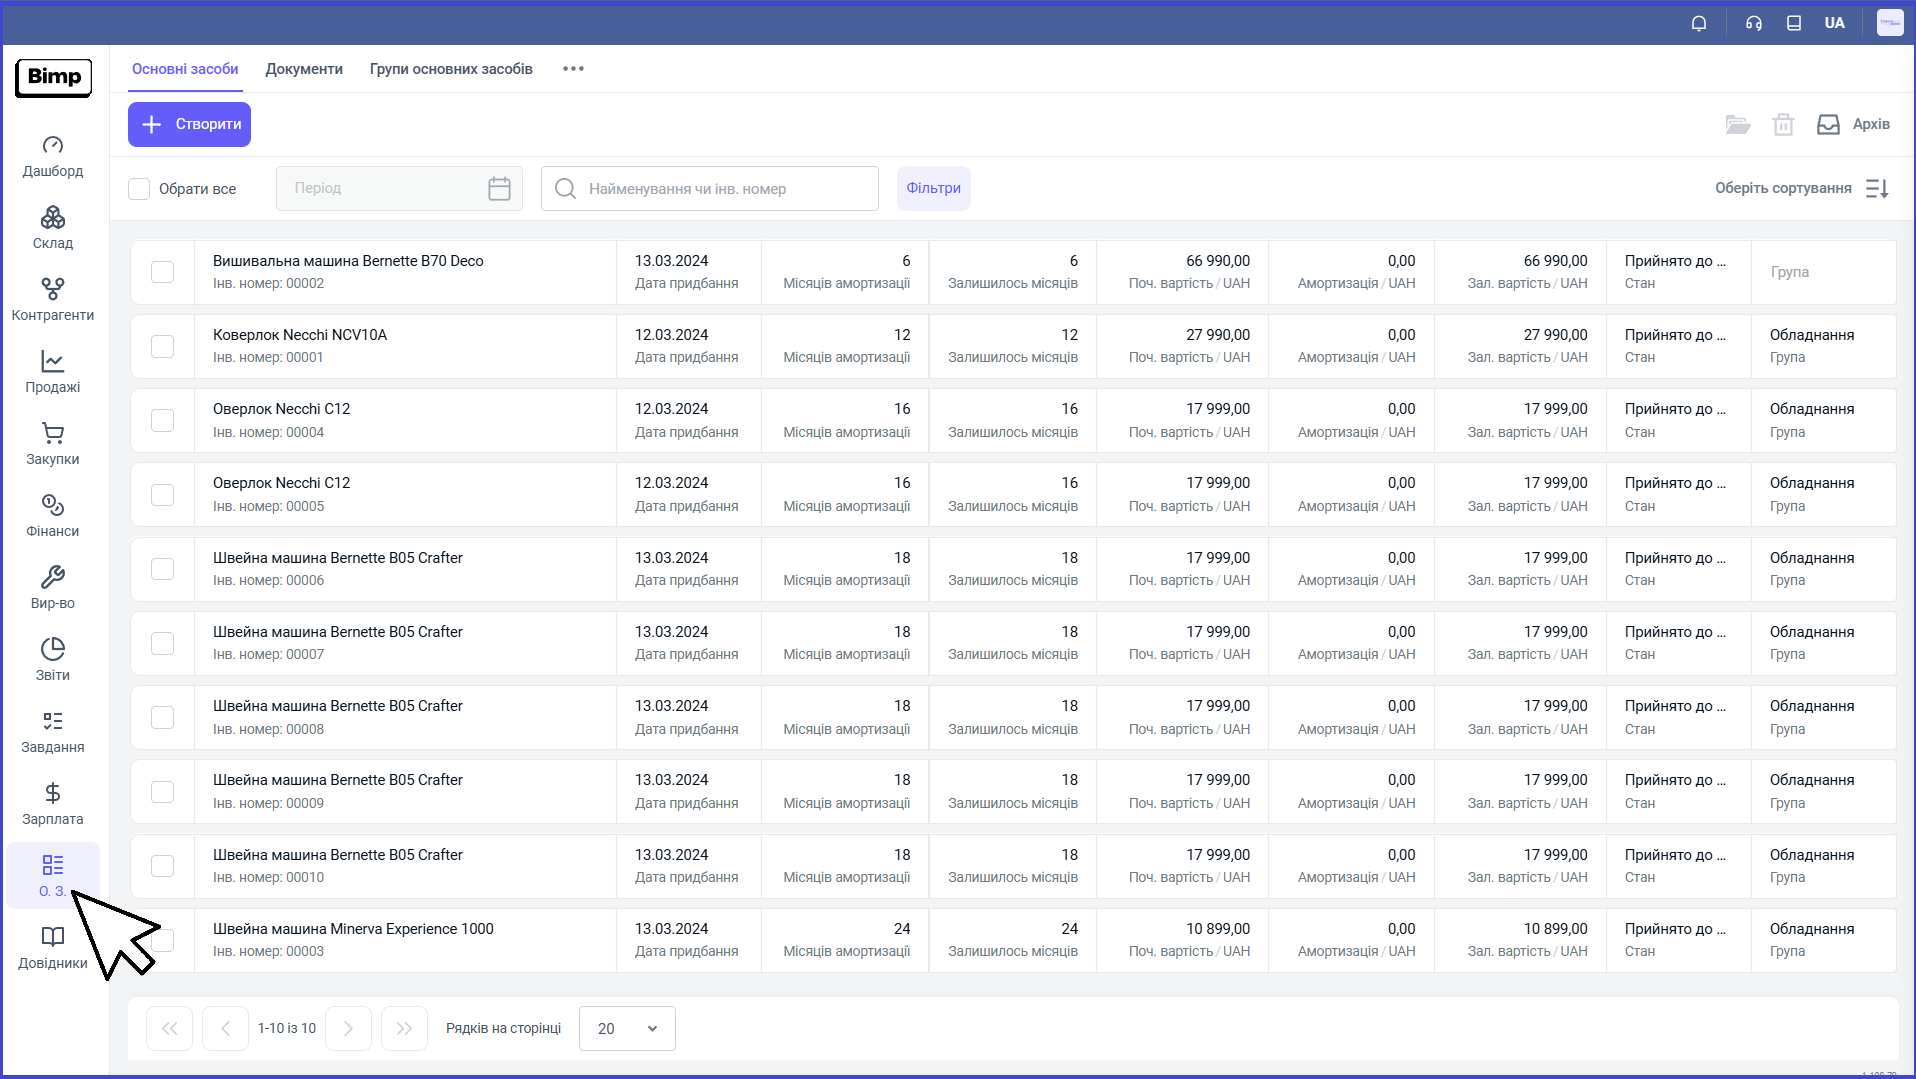The width and height of the screenshot is (1916, 1079).
Task: Open the notifications bell
Action: 1699,23
